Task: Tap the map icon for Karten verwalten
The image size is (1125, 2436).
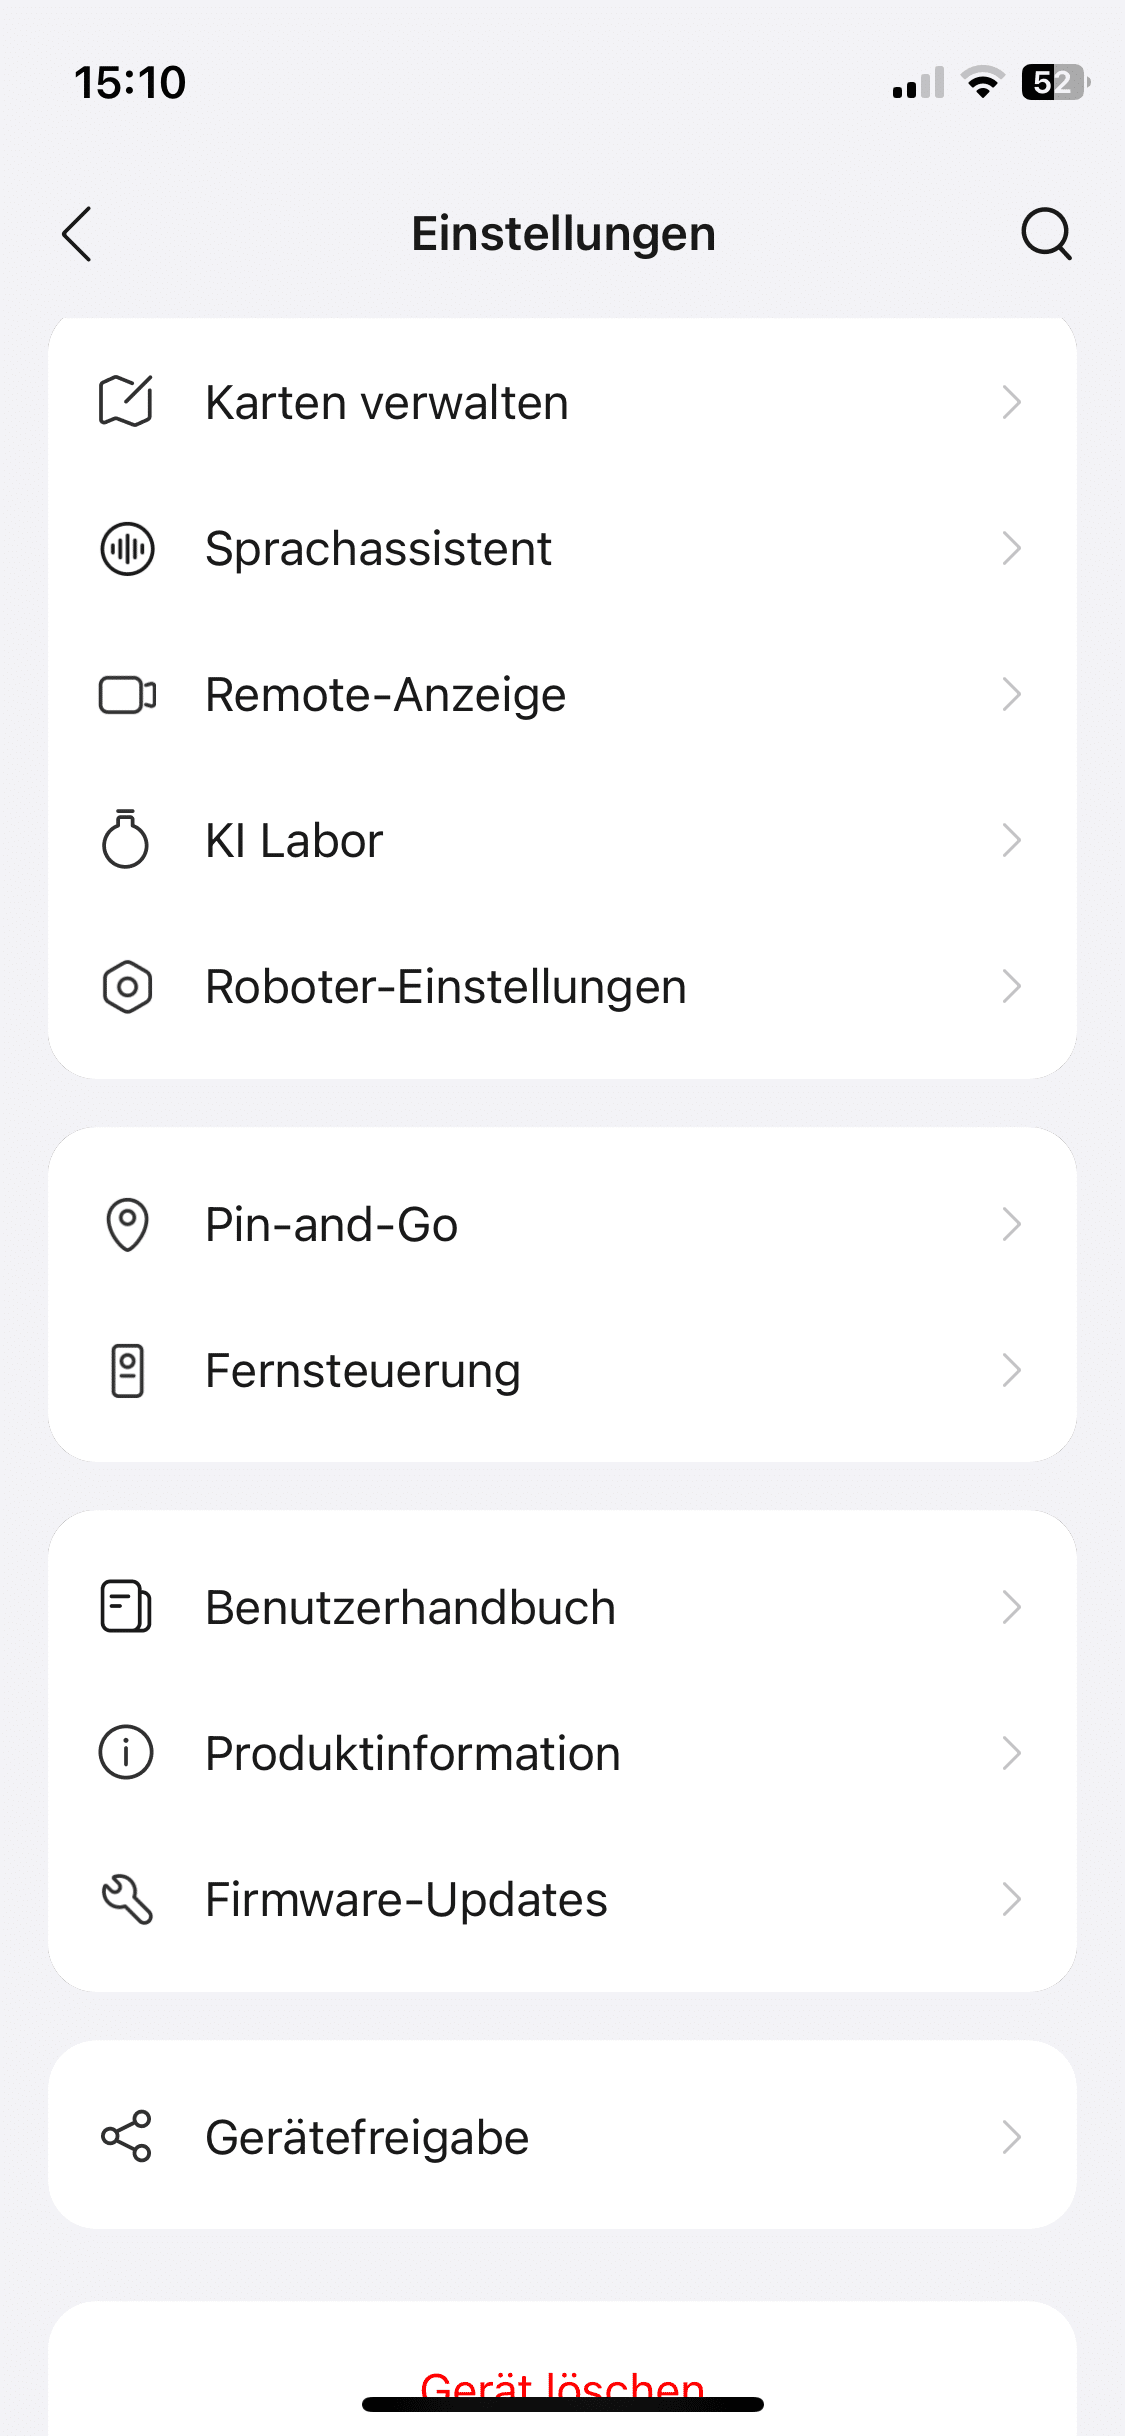Action: pyautogui.click(x=126, y=402)
